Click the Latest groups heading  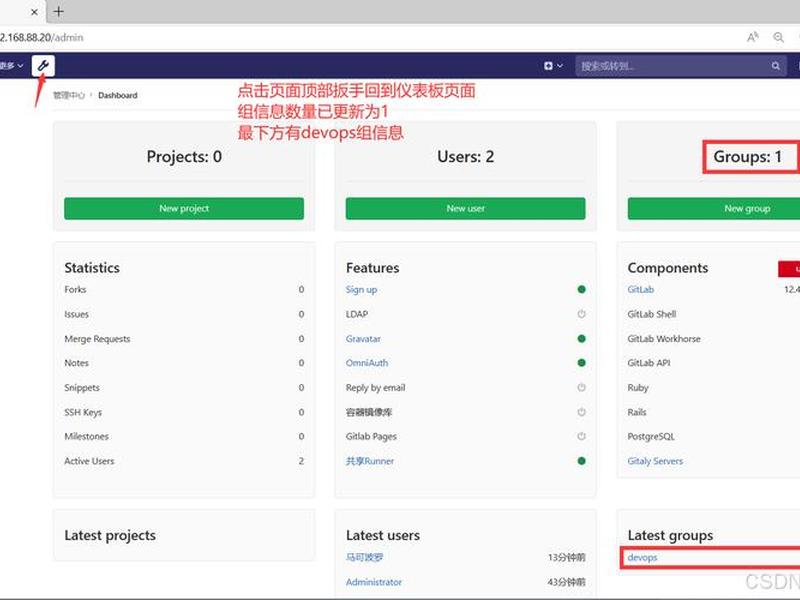click(x=670, y=535)
